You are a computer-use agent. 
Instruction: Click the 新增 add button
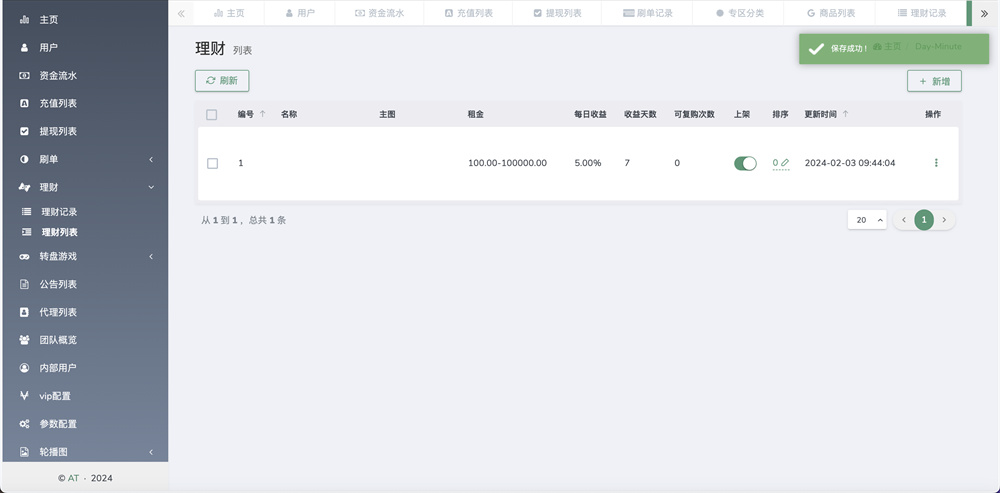pyautogui.click(x=934, y=81)
